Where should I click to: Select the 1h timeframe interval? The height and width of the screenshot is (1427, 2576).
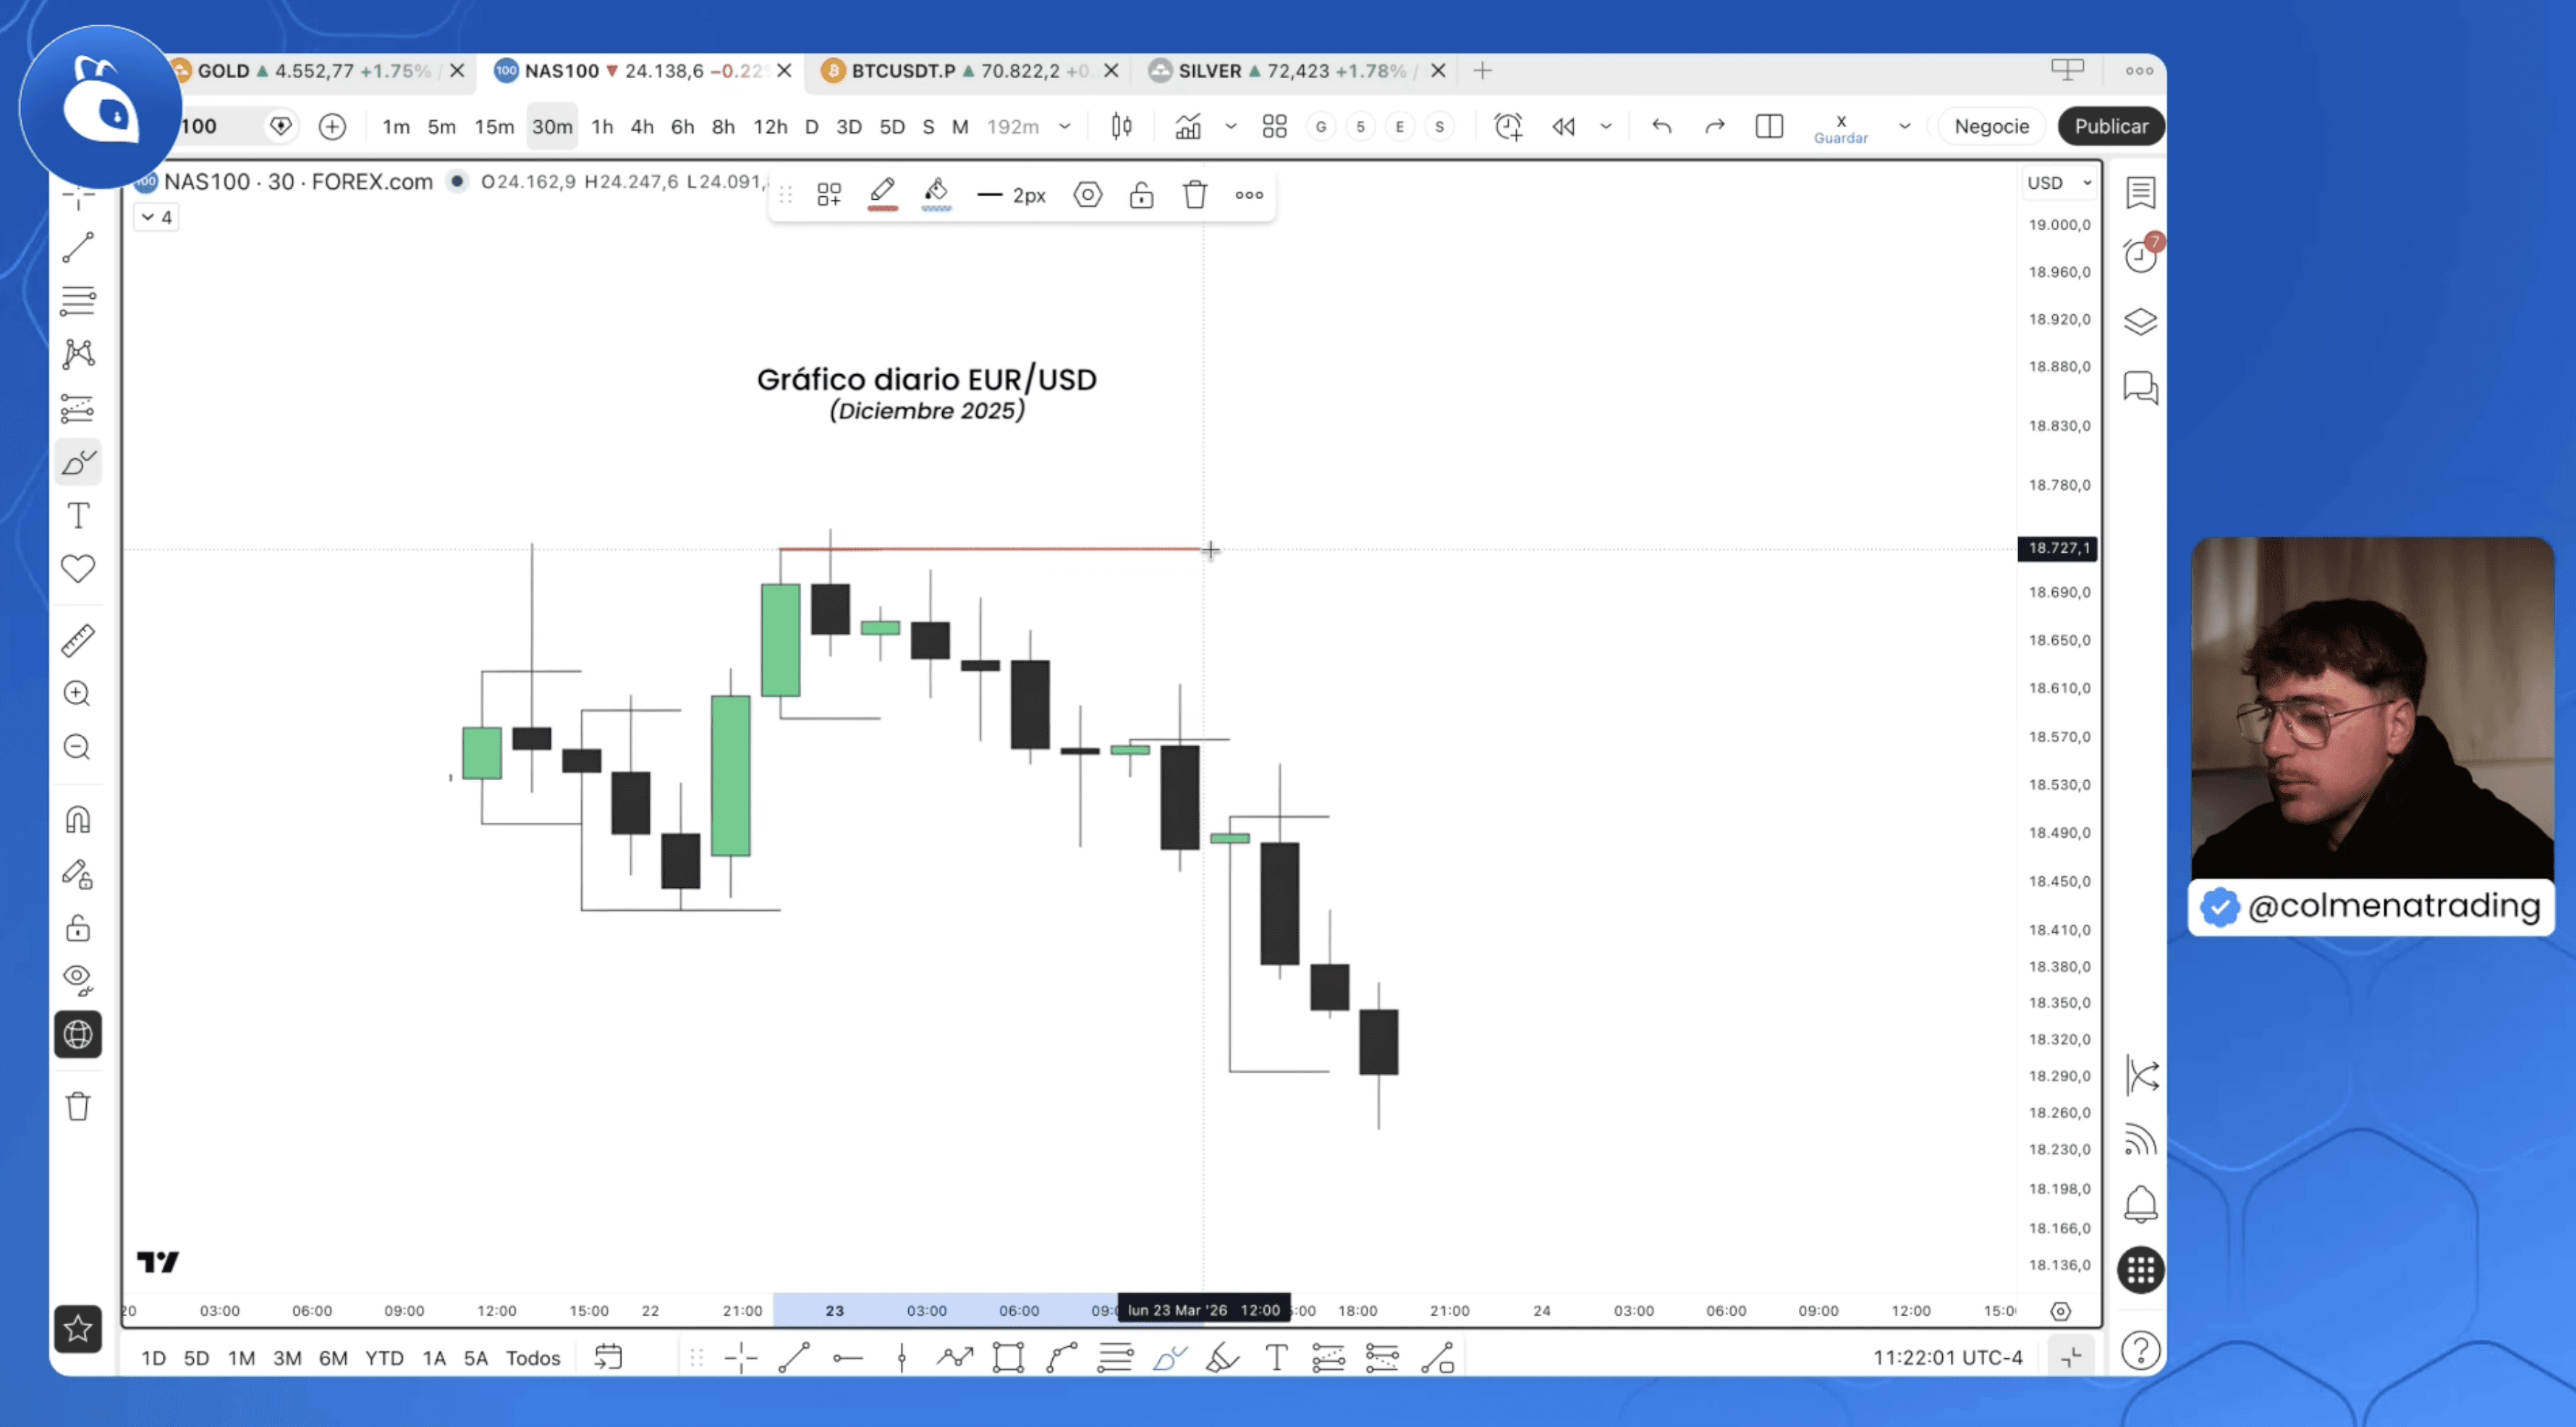pos(602,127)
